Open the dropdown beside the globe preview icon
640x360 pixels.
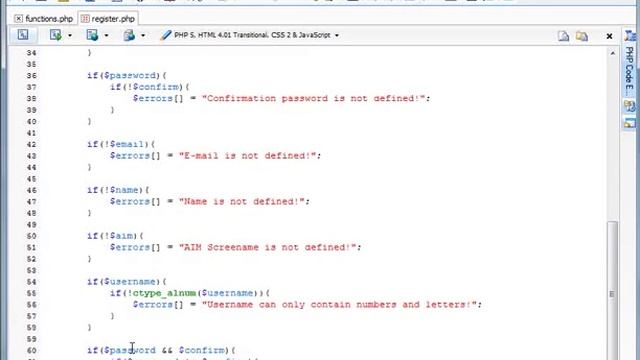pyautogui.click(x=106, y=36)
